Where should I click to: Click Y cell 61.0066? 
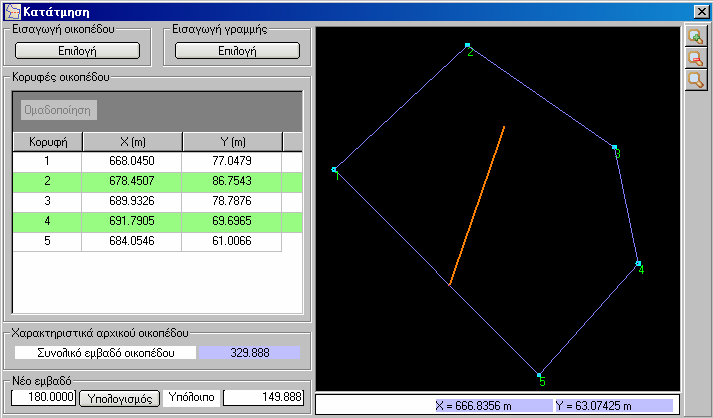click(232, 241)
